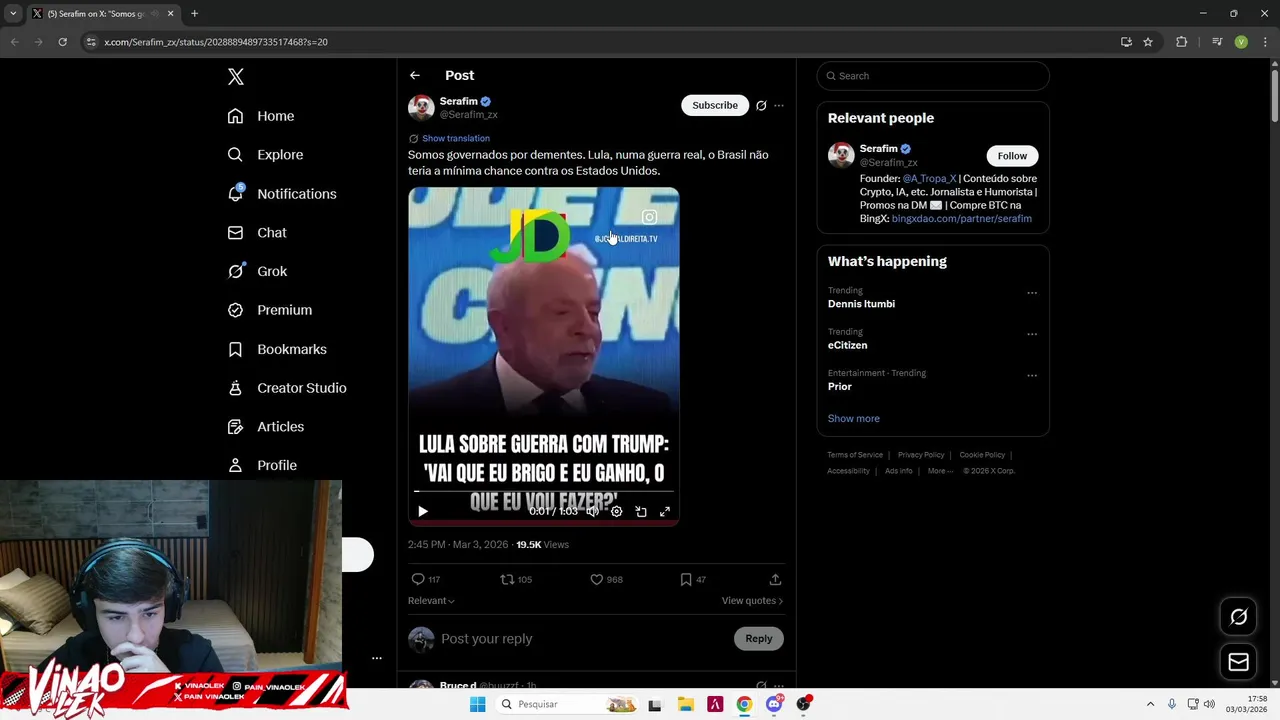
Task: Click the 19.5K Views count
Action: 542,545
